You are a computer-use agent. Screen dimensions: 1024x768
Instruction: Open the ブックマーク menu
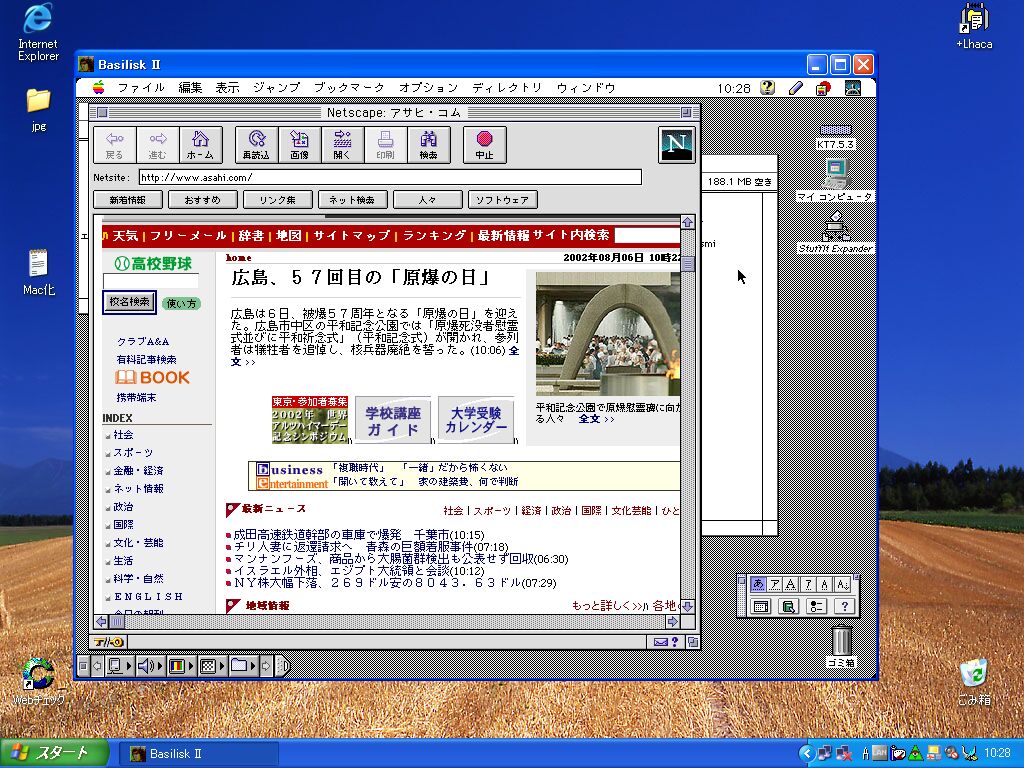coord(349,88)
